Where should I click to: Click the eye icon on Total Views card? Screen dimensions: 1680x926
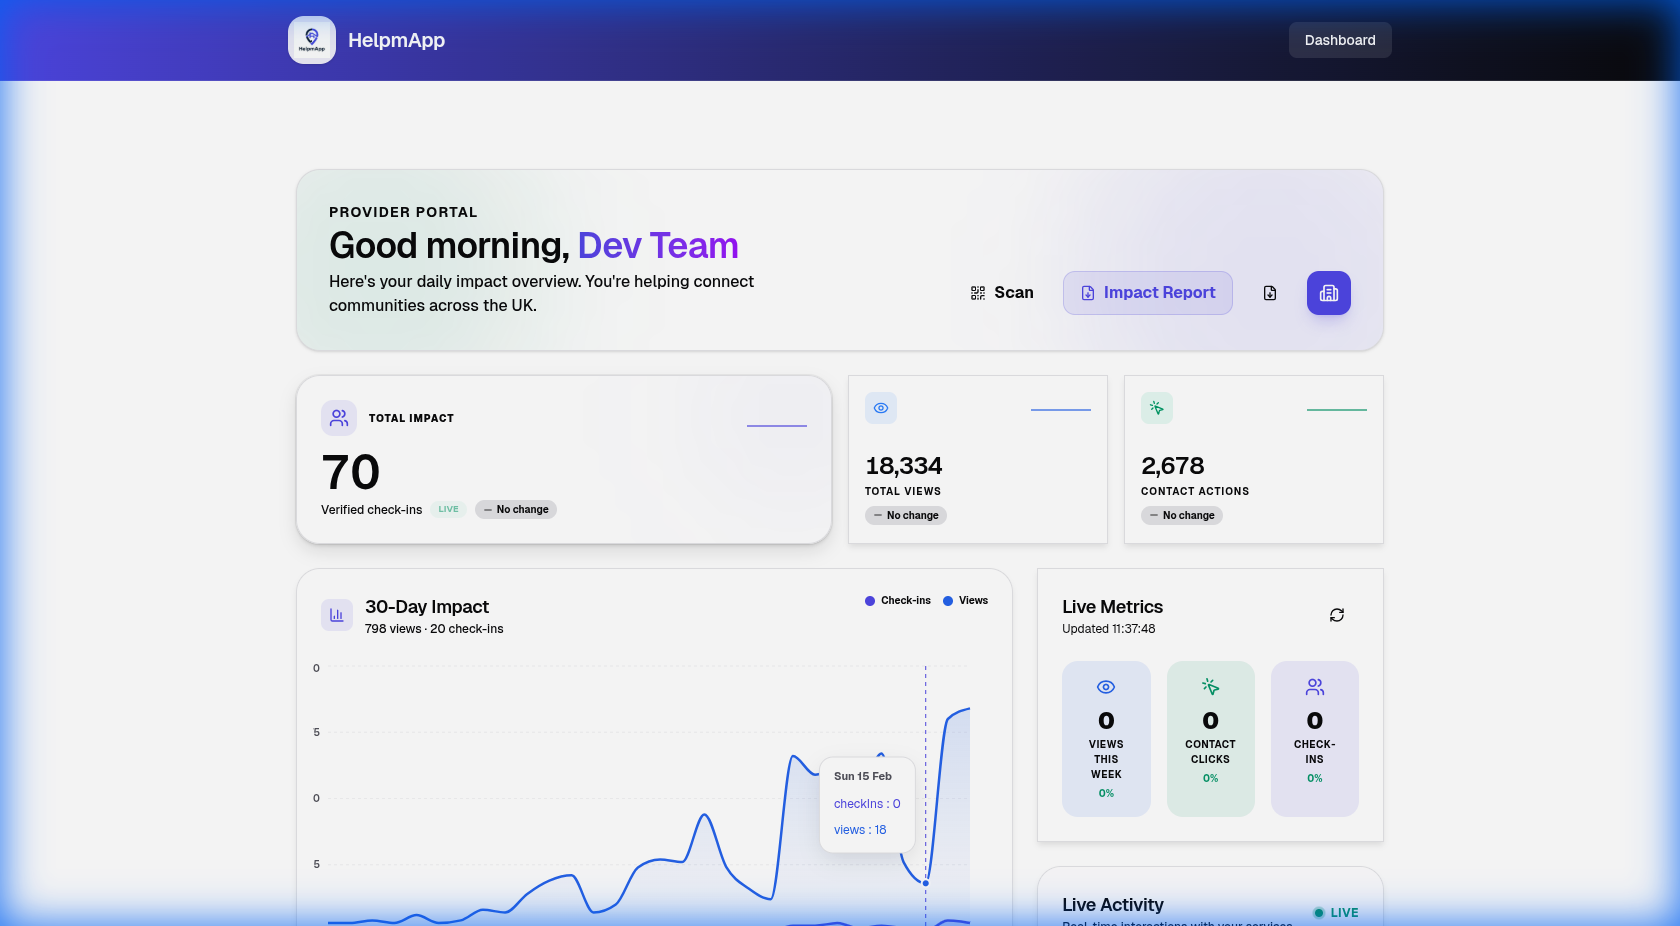880,408
